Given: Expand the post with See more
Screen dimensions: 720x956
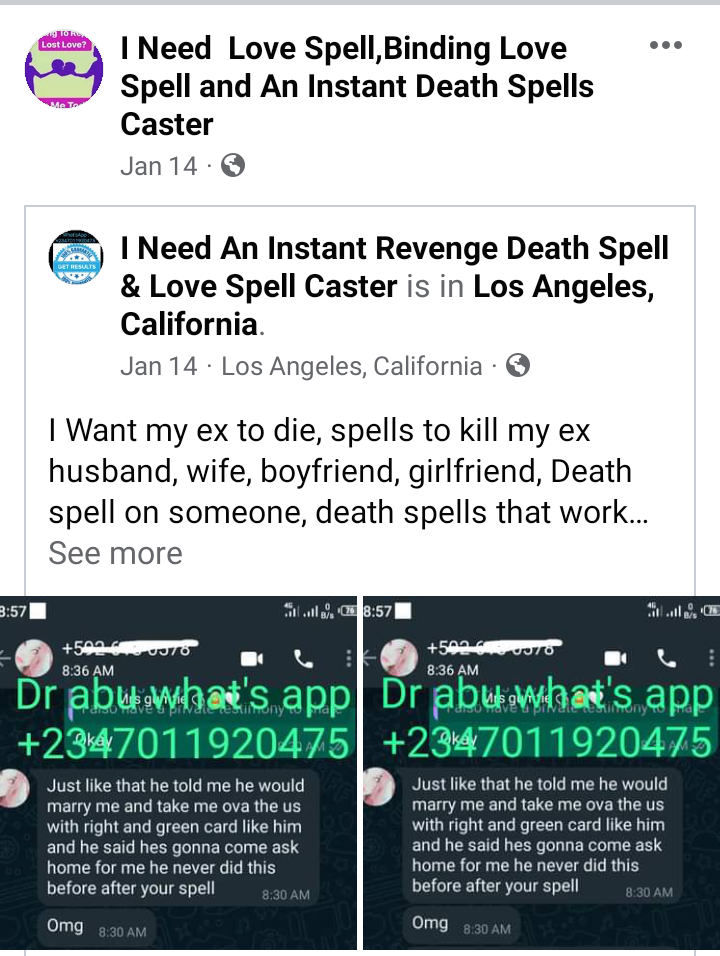Looking at the screenshot, I should point(115,553).
